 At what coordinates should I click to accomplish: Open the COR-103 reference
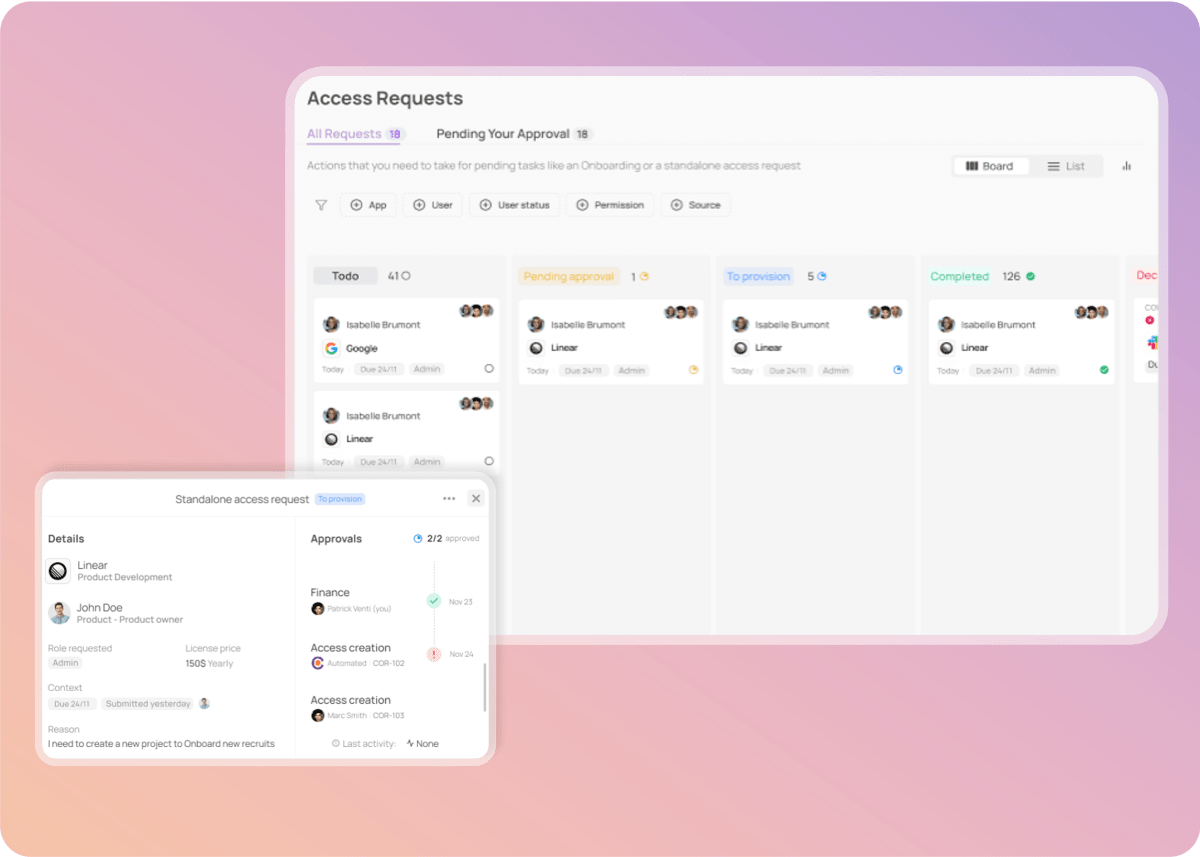pos(388,716)
